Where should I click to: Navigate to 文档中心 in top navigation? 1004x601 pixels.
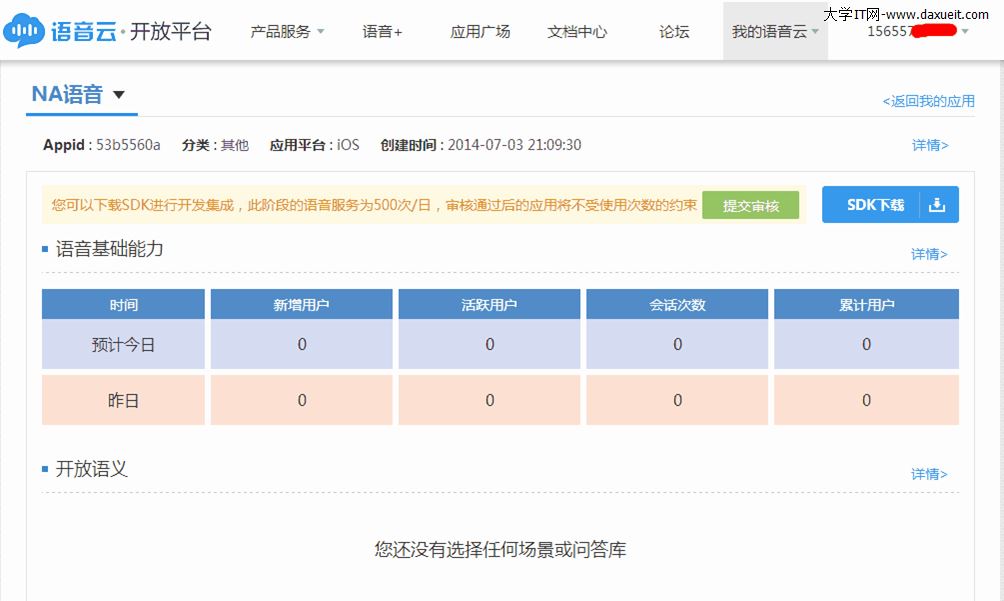[577, 31]
